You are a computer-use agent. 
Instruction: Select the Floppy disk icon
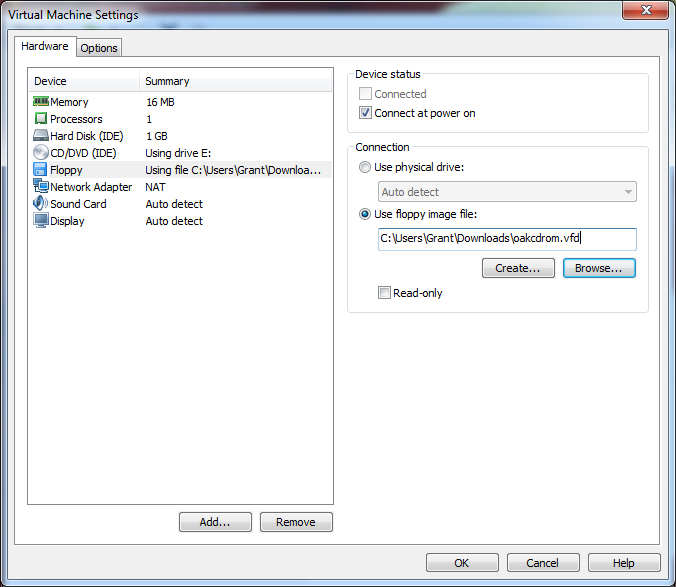(41, 170)
